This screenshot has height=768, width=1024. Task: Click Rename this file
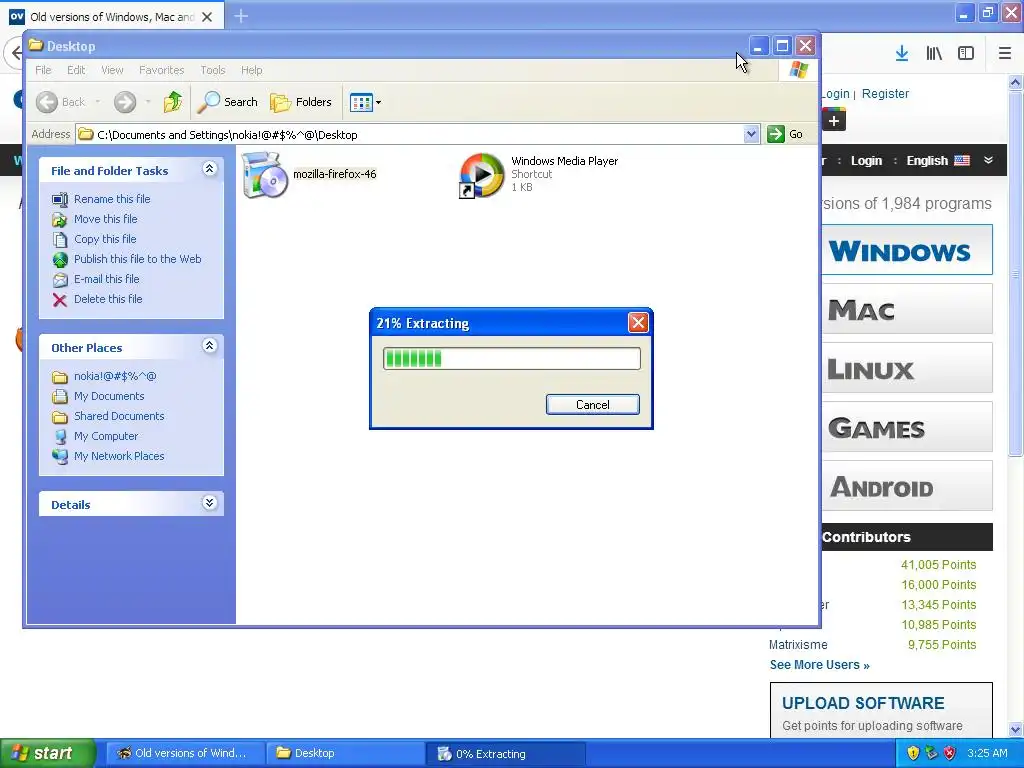[112, 199]
